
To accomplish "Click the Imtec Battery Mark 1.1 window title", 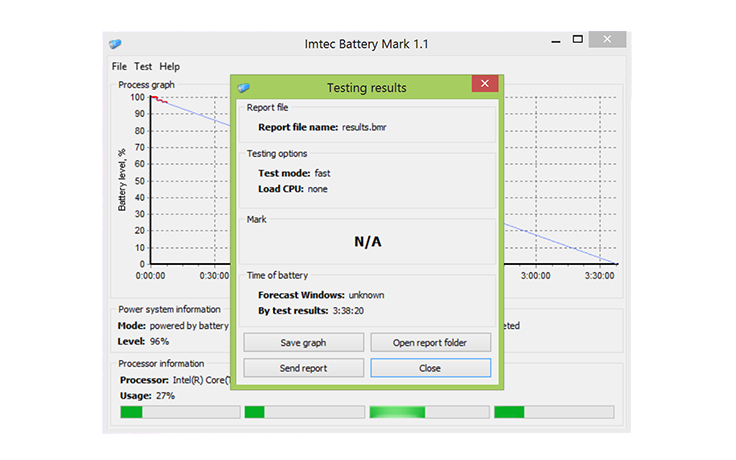I will 367,44.
